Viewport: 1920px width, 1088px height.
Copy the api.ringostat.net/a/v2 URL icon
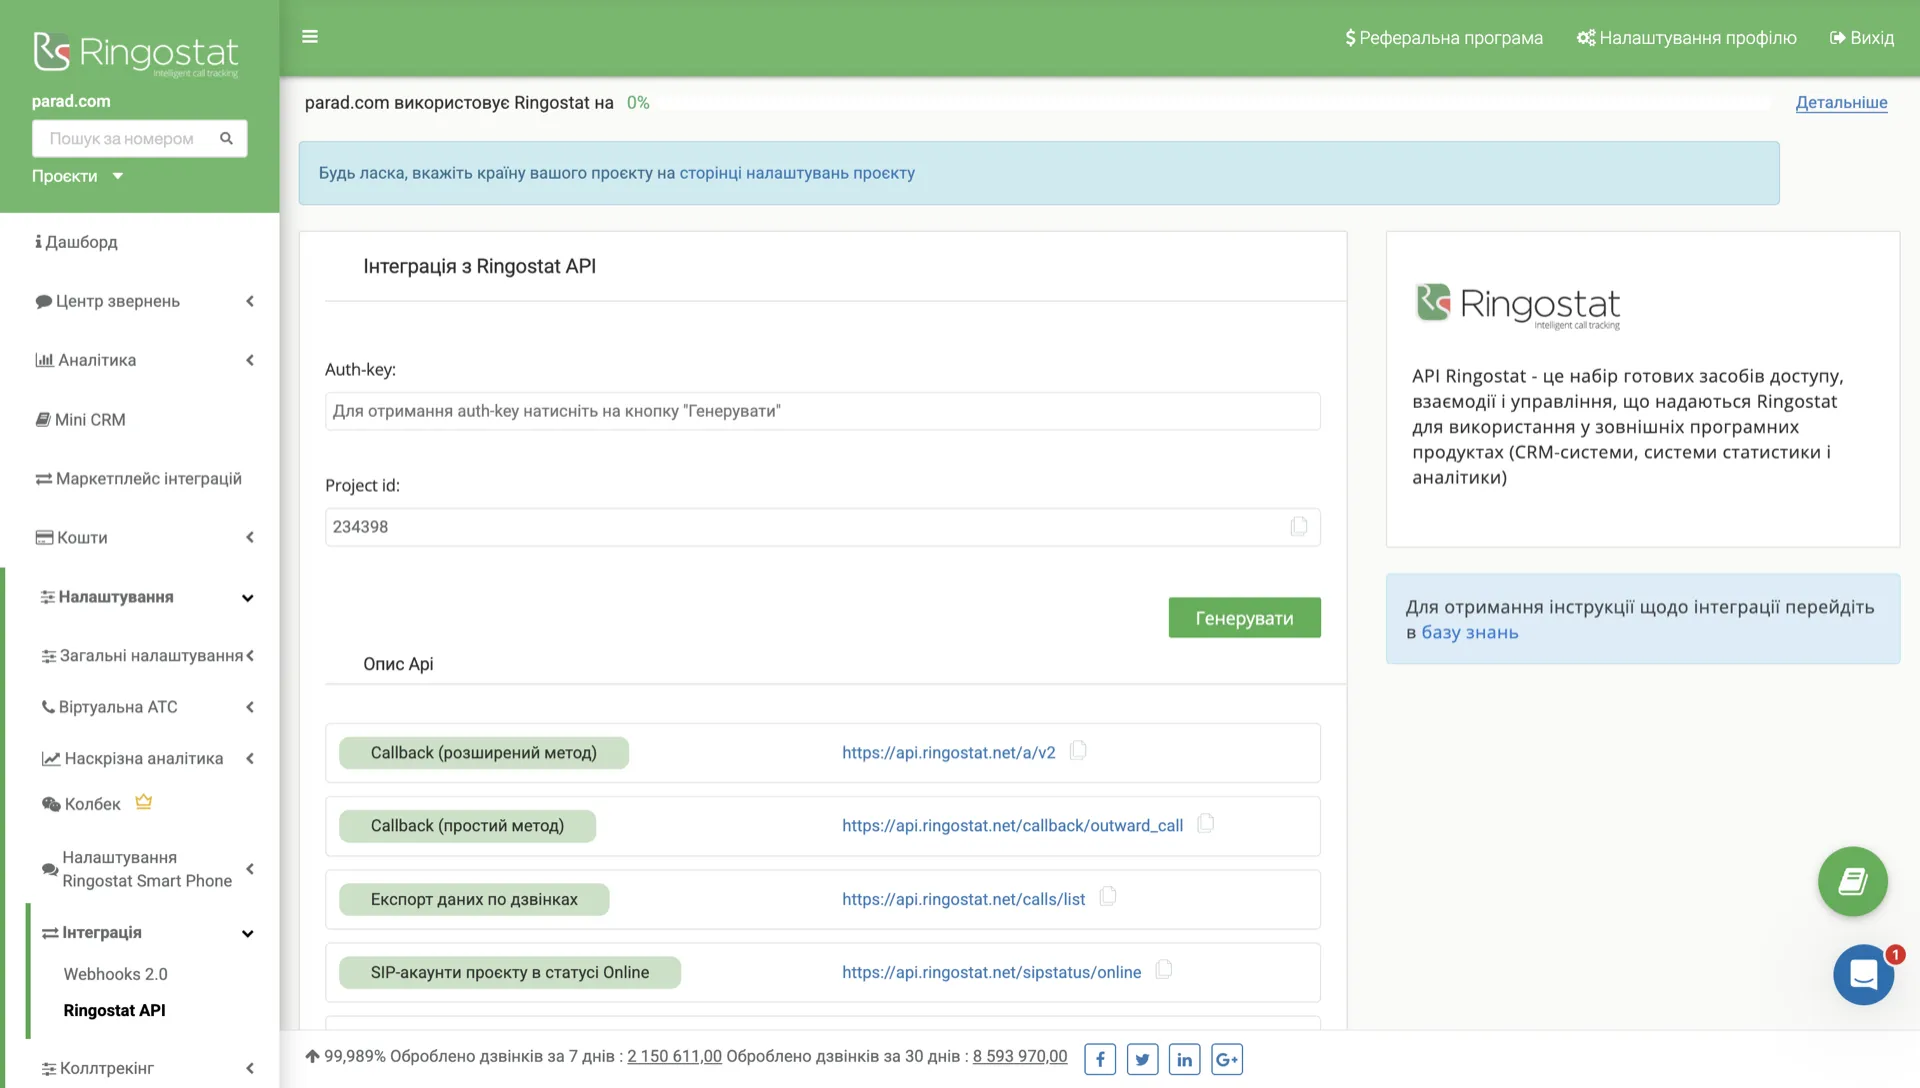[1078, 751]
